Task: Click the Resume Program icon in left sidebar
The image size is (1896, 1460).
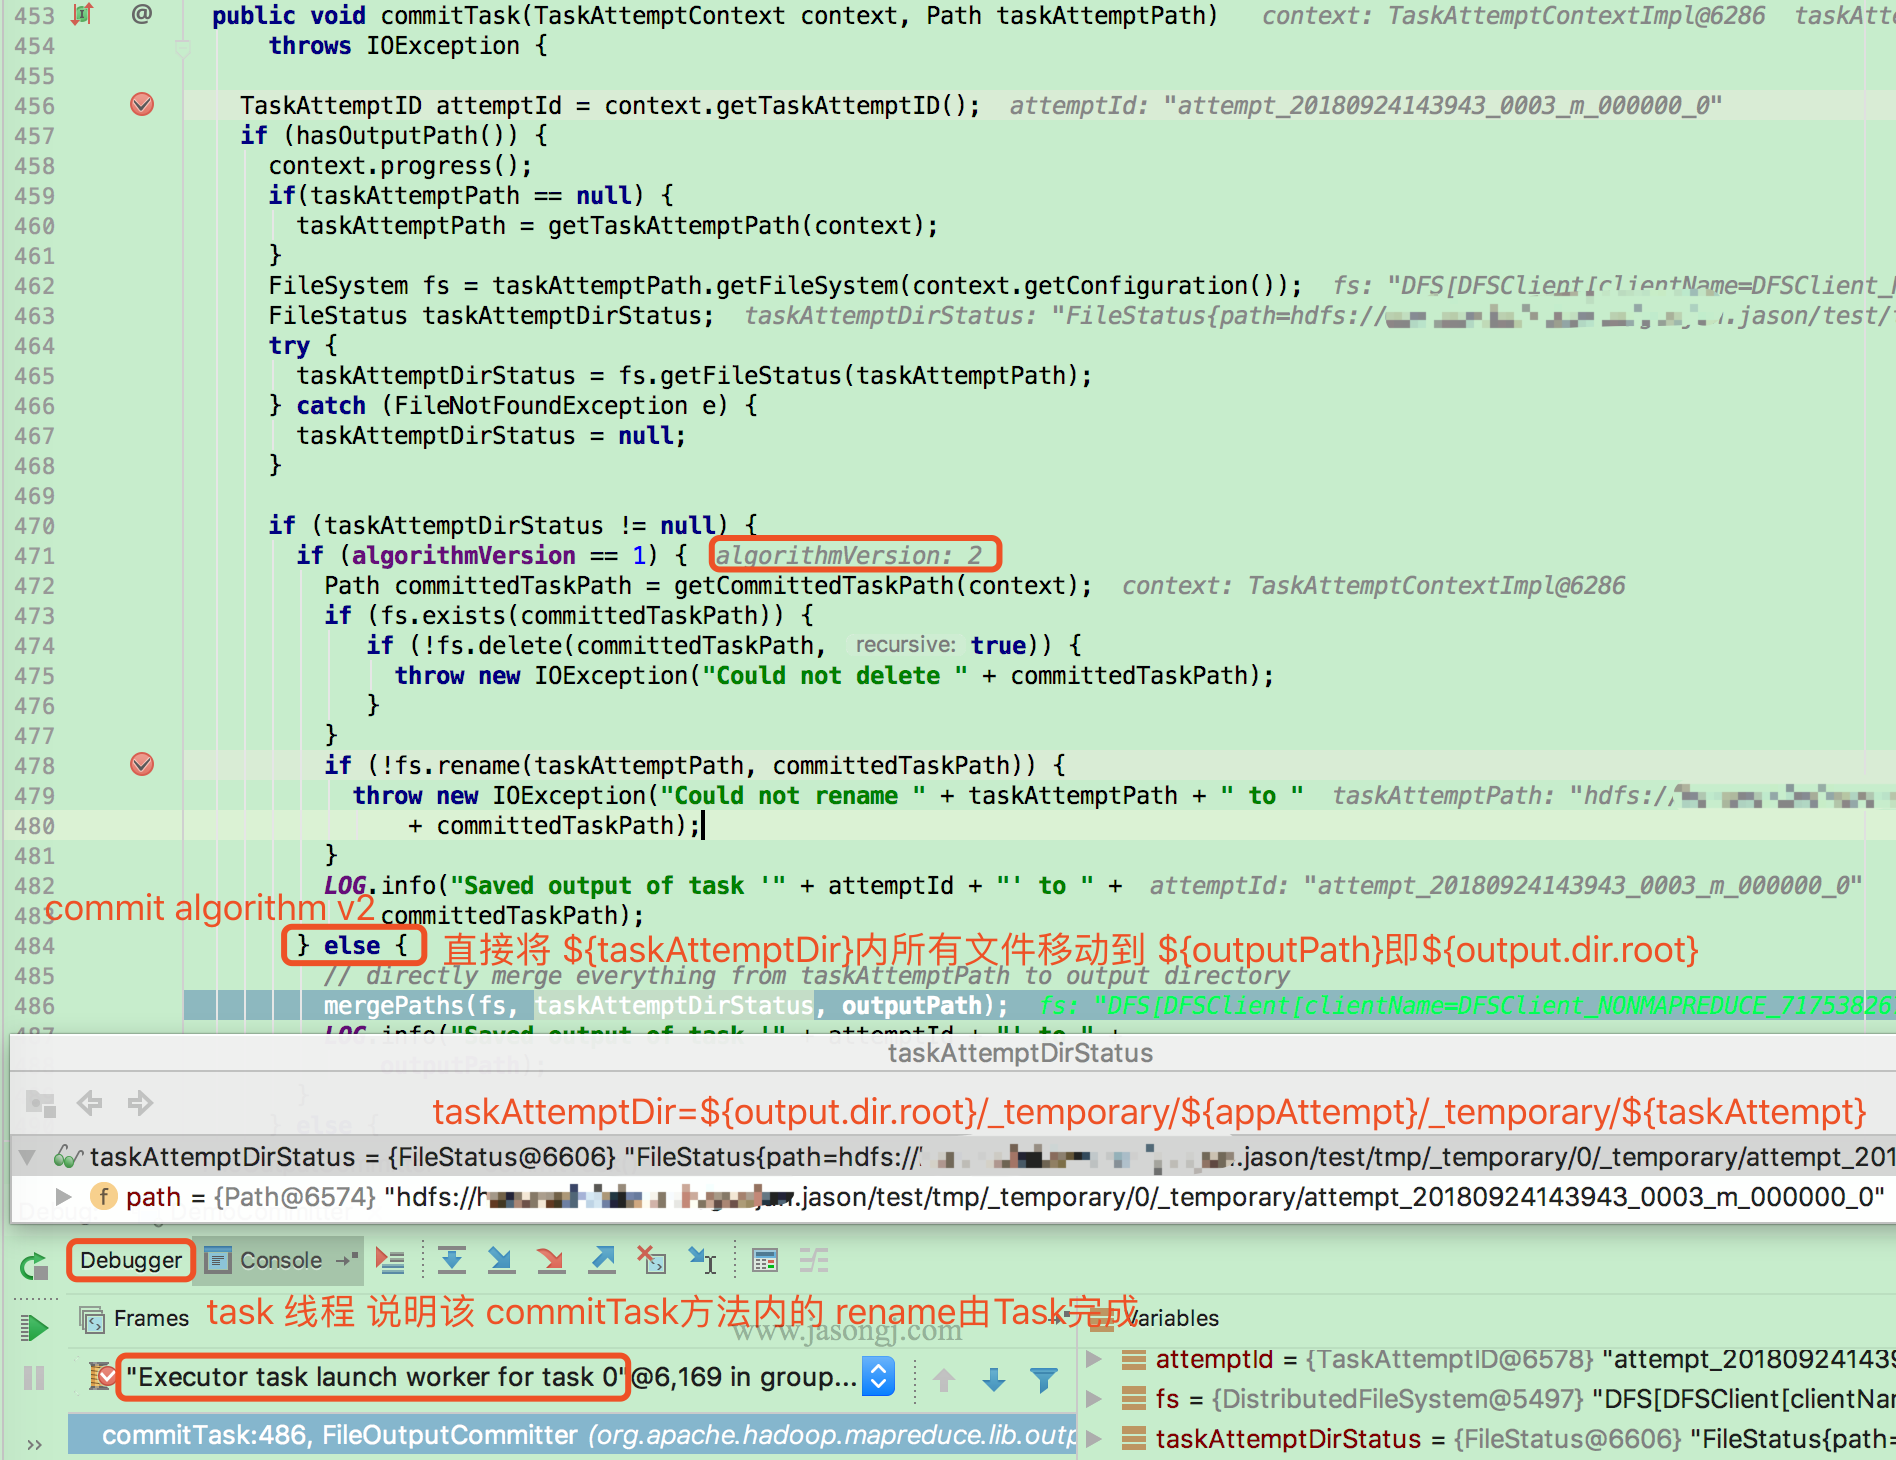Action: click(x=33, y=1326)
